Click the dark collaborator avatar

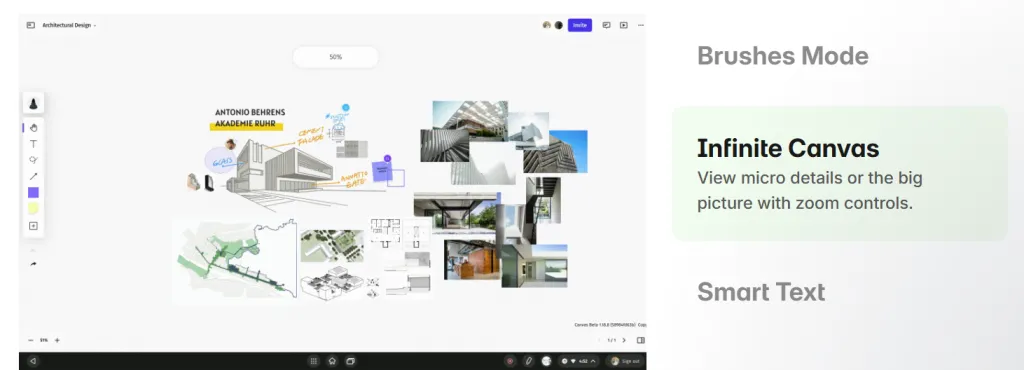point(558,25)
